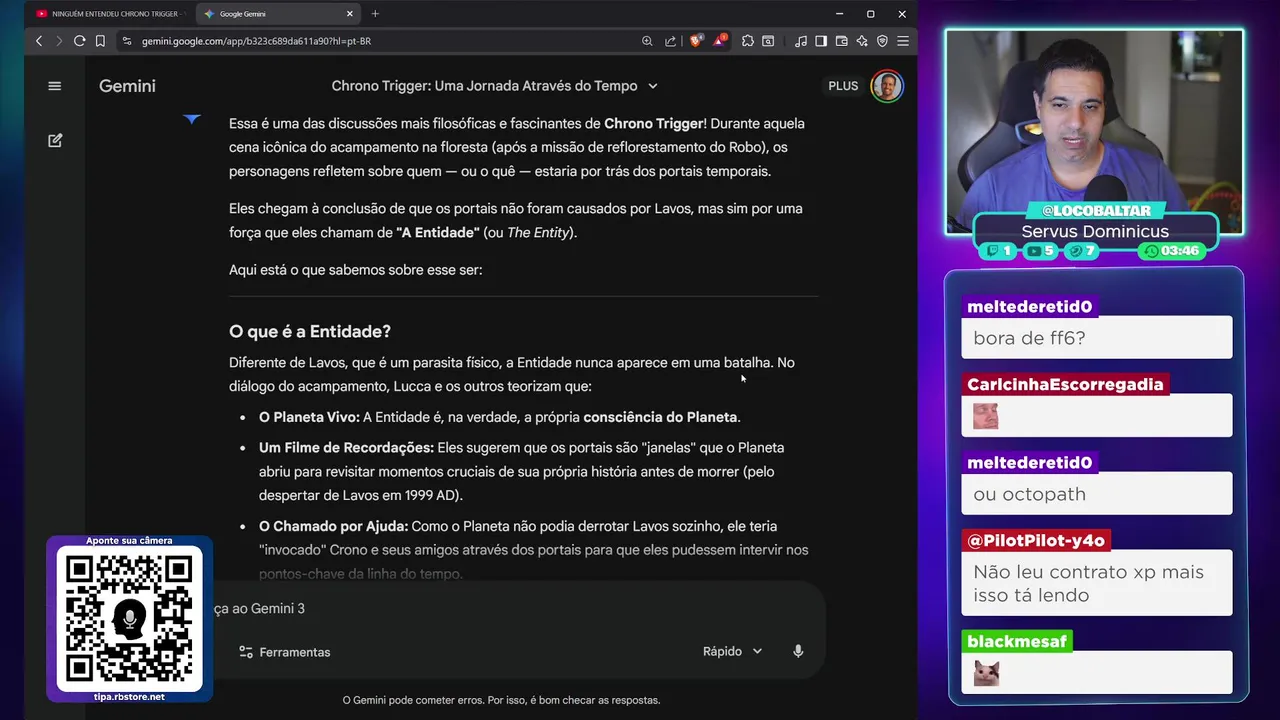Share this page via share icon
Viewport: 1280px width, 720px height.
pyautogui.click(x=670, y=41)
